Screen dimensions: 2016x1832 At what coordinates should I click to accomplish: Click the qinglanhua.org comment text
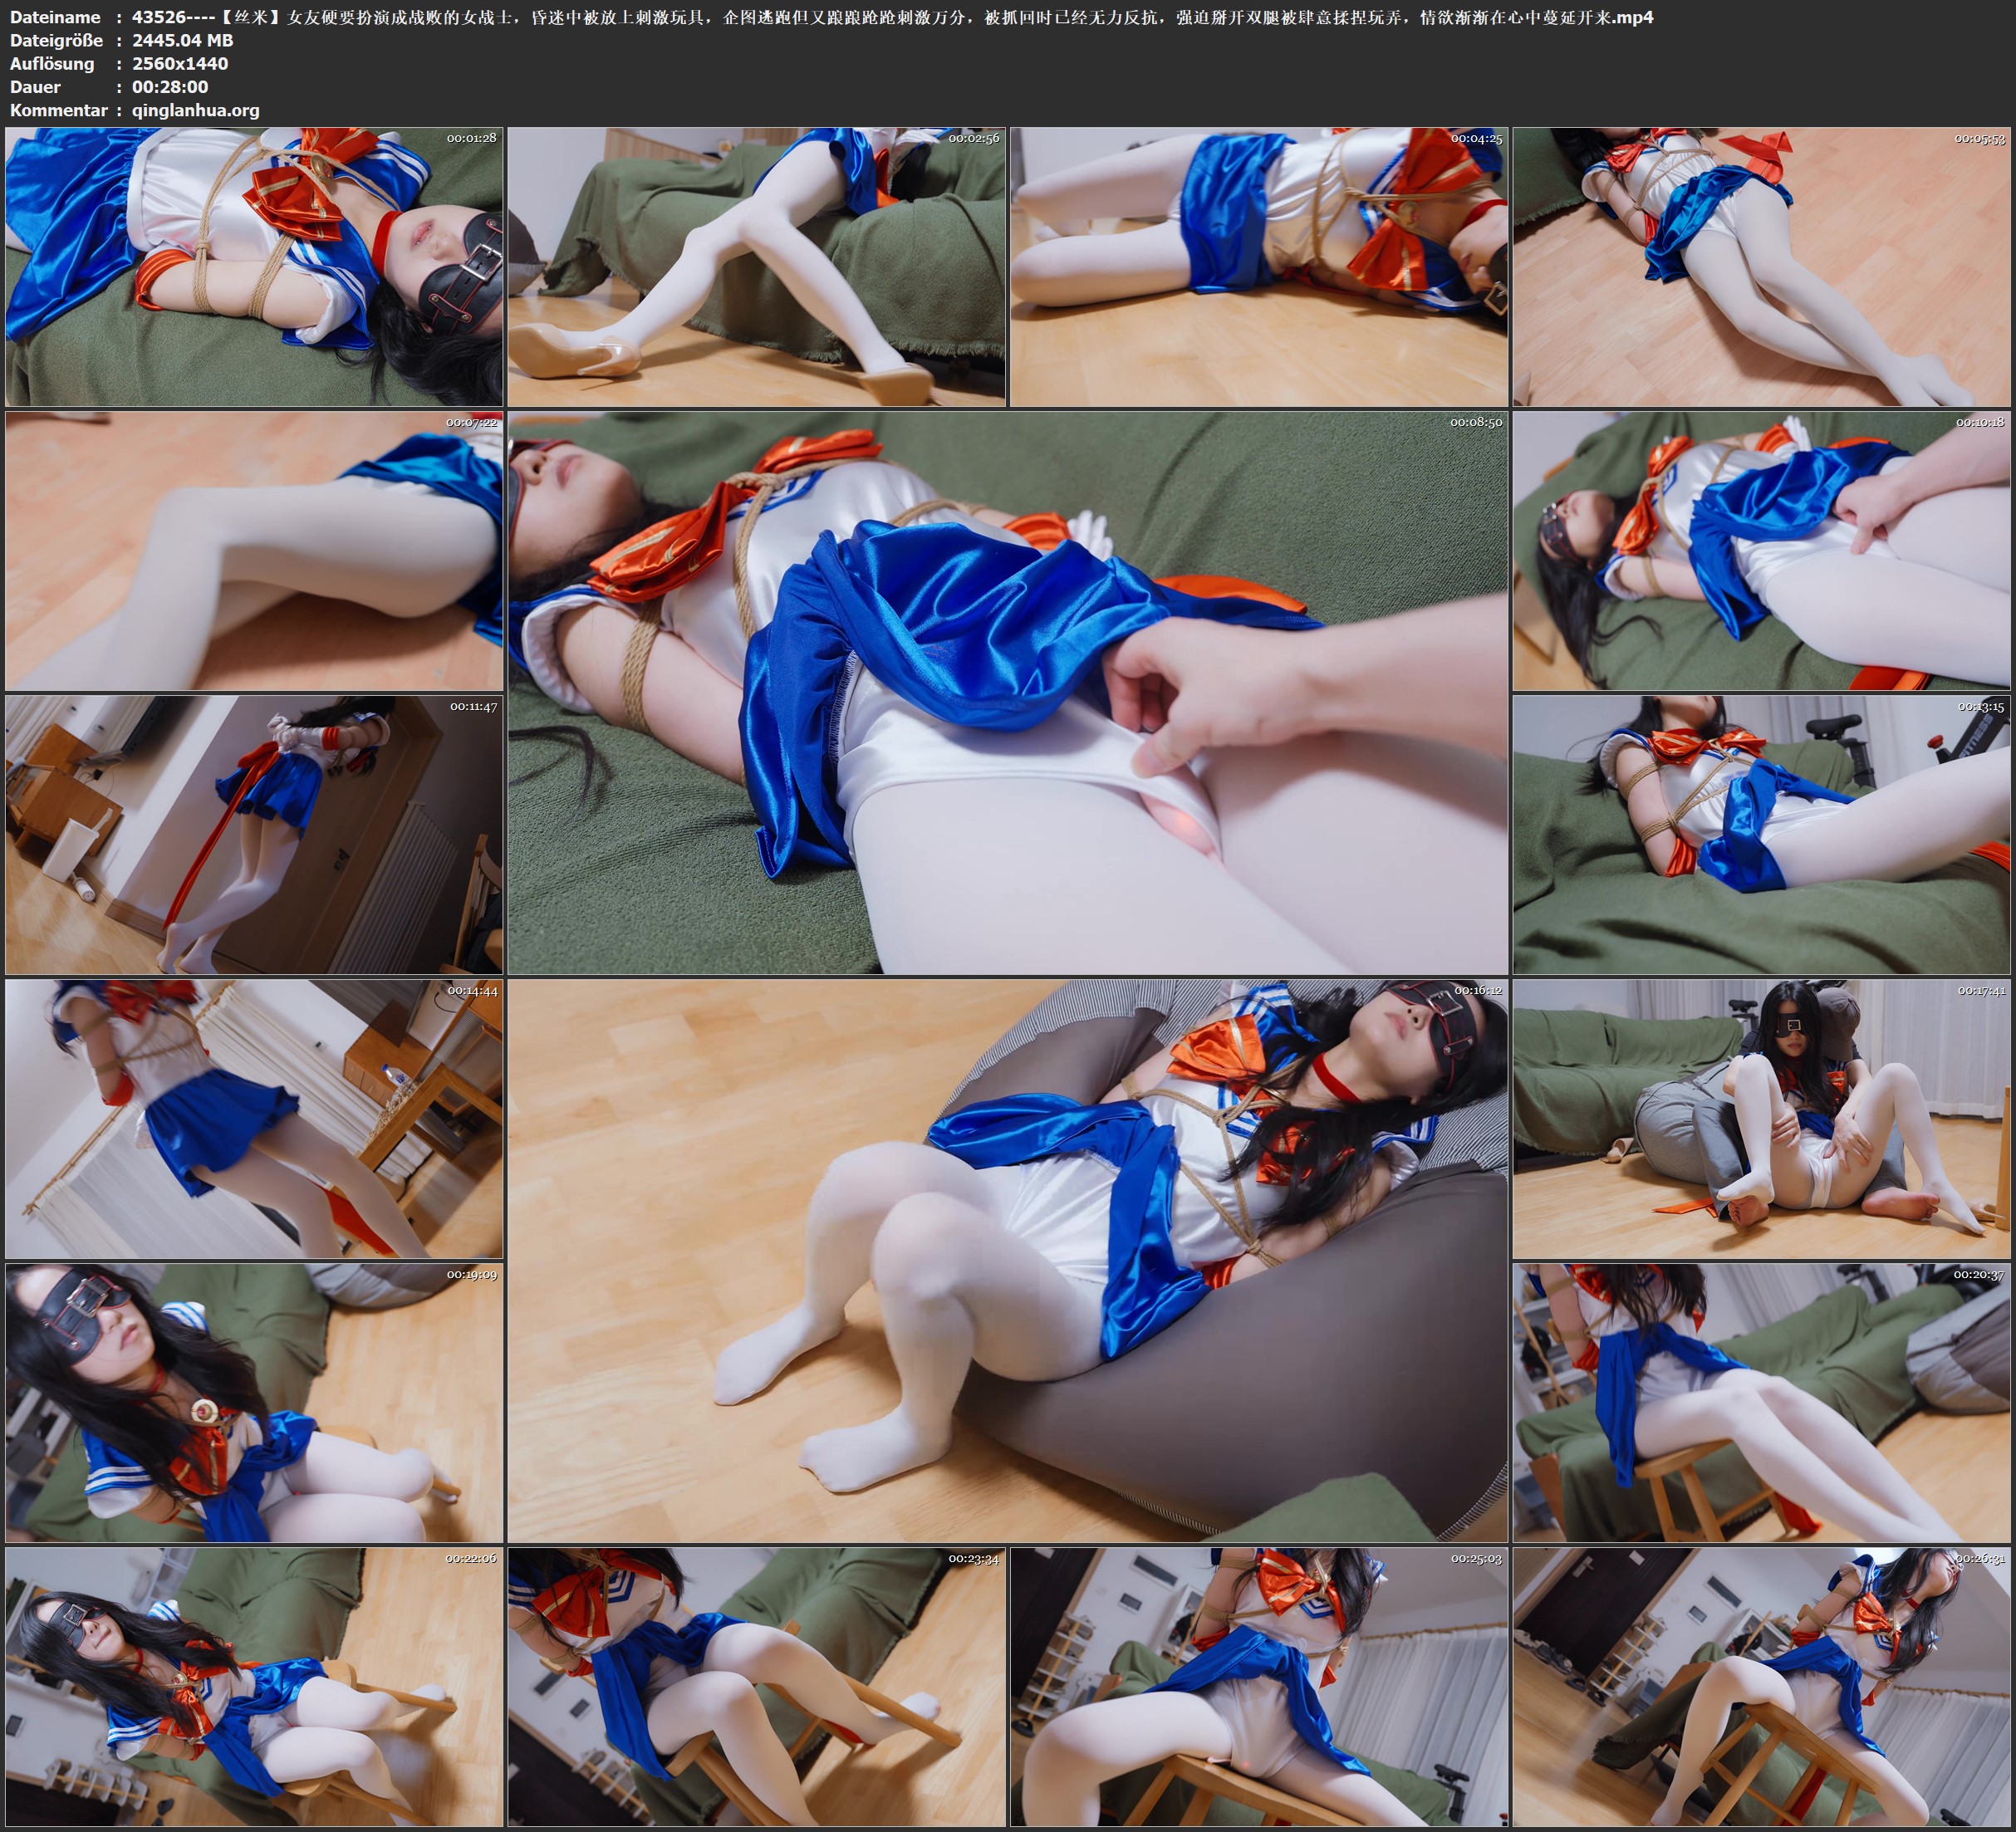pyautogui.click(x=195, y=110)
